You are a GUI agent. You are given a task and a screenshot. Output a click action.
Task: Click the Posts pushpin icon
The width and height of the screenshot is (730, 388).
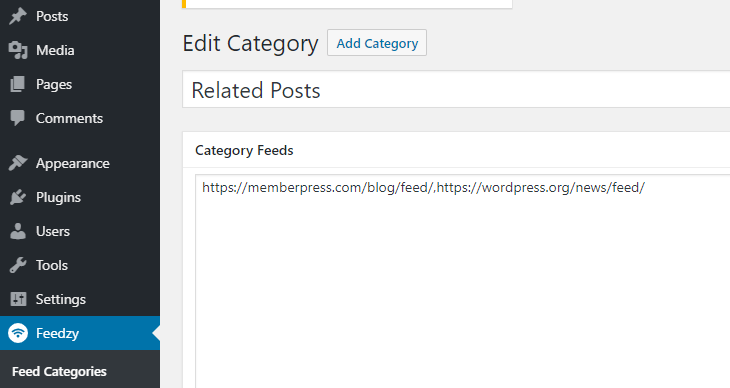pyautogui.click(x=18, y=16)
